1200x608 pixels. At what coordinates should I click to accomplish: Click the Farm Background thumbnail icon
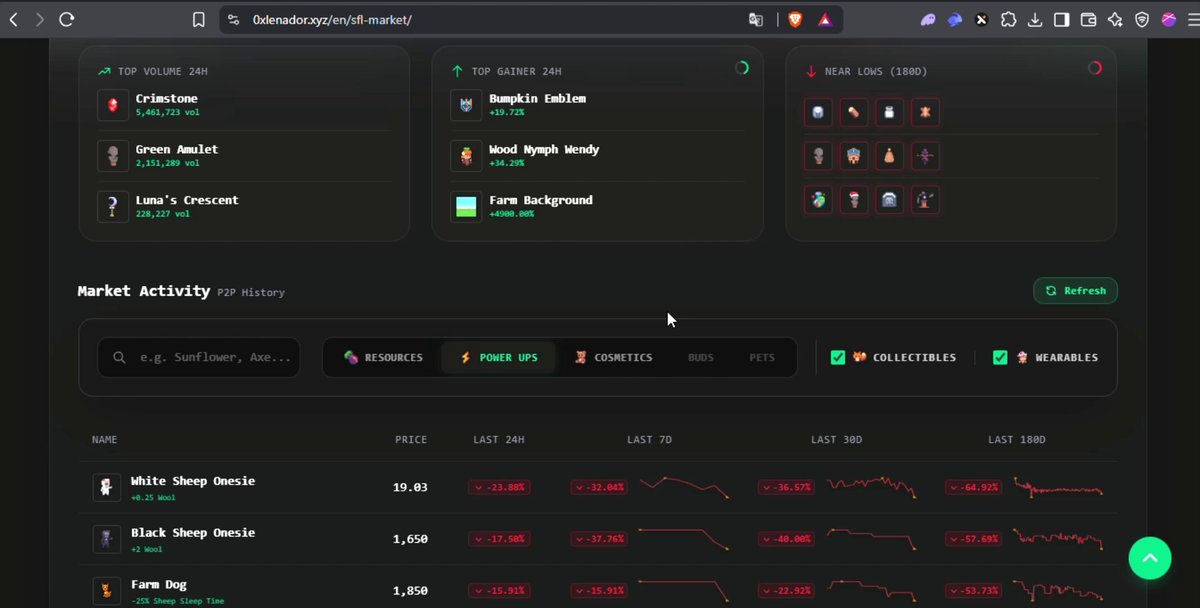(x=466, y=207)
